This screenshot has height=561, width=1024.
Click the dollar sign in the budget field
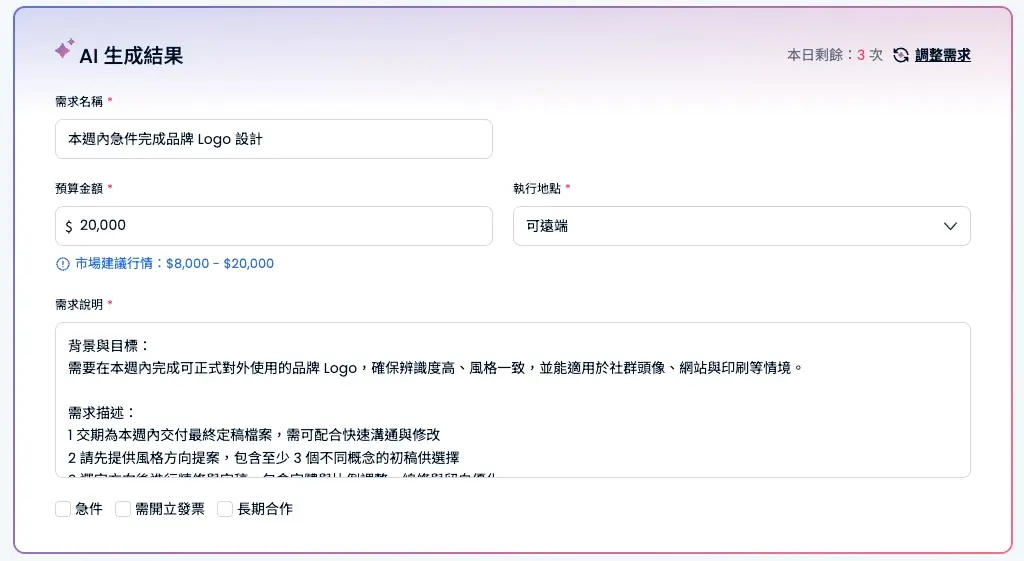(x=69, y=227)
